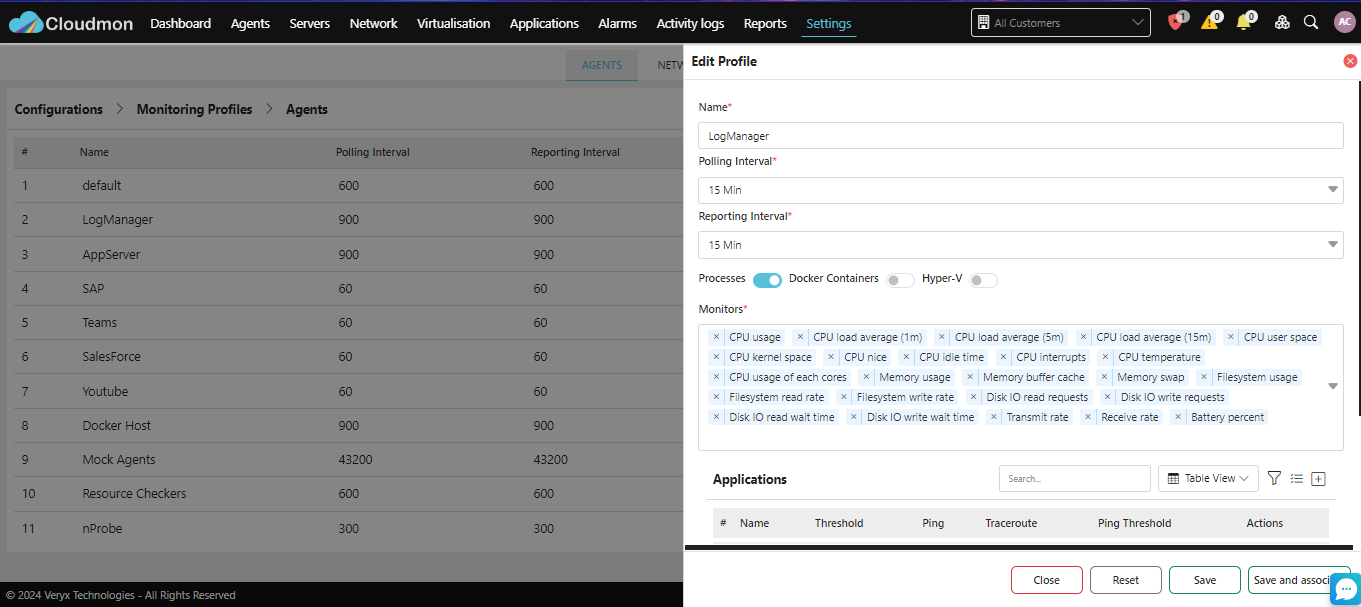Open the critical alerts shield icon
This screenshot has height=607, width=1361.
(1176, 22)
